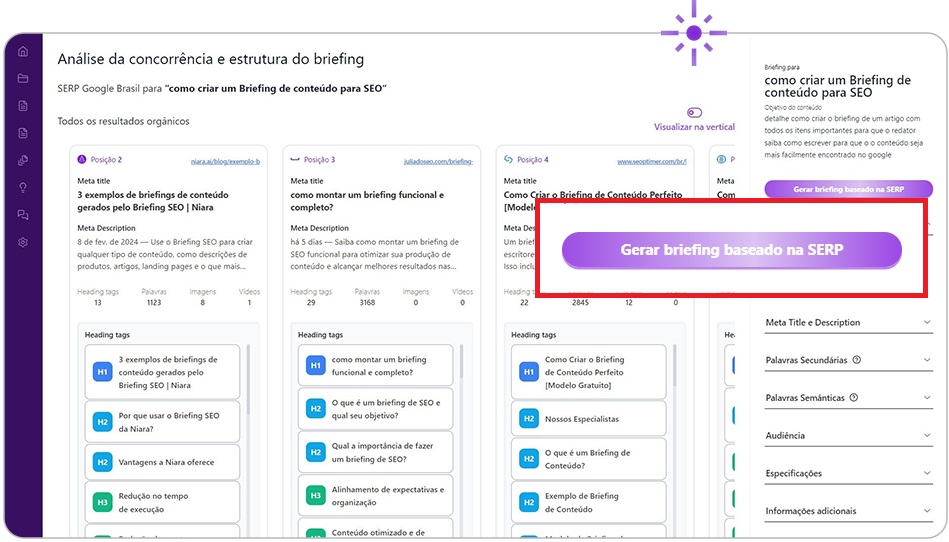Click the folder icon in the sidebar

click(x=23, y=79)
